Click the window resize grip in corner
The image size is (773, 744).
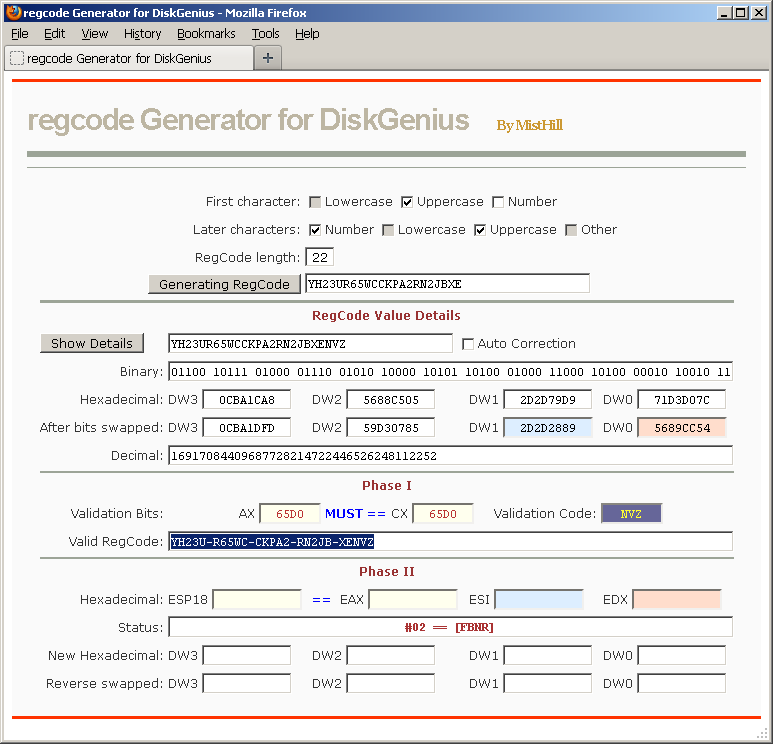(x=762, y=734)
